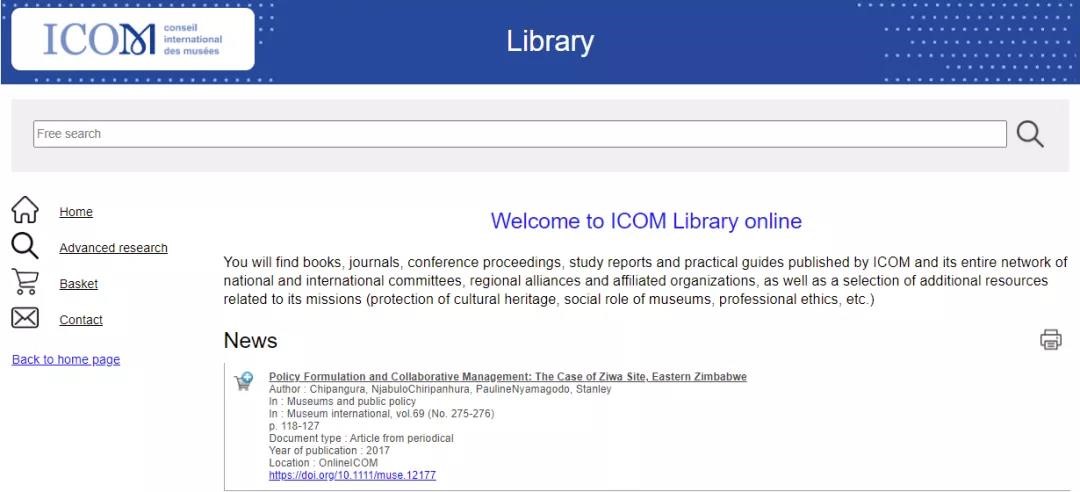Open the doi.org/10.1111/muse.12177 link
The height and width of the screenshot is (492, 1080).
(352, 475)
